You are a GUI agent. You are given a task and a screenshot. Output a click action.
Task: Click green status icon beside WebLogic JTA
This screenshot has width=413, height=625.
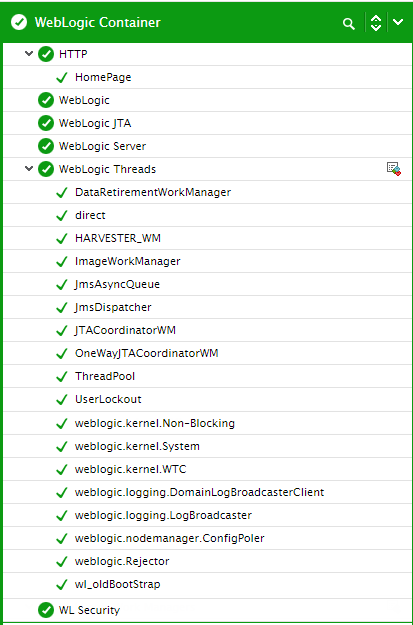point(46,123)
